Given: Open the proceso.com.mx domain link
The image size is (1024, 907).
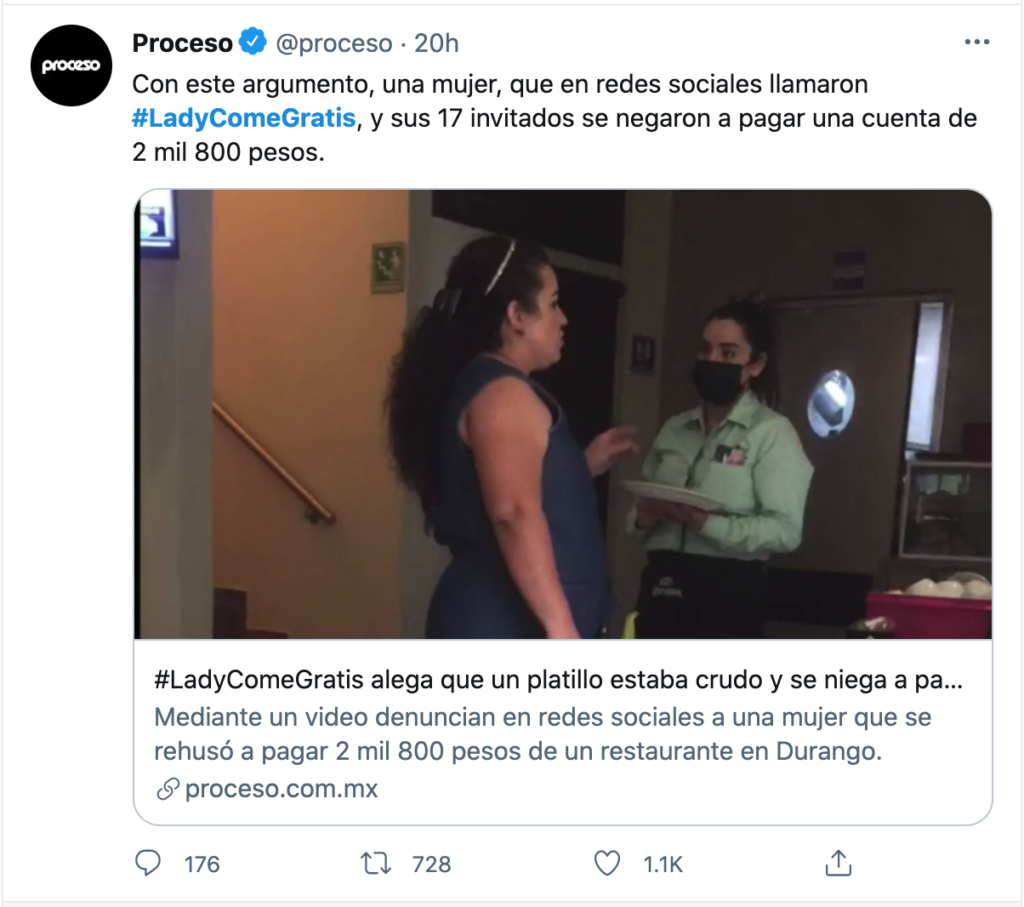Looking at the screenshot, I should click(281, 789).
